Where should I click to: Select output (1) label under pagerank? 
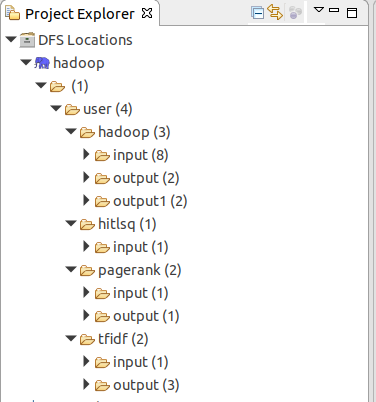[146, 316]
